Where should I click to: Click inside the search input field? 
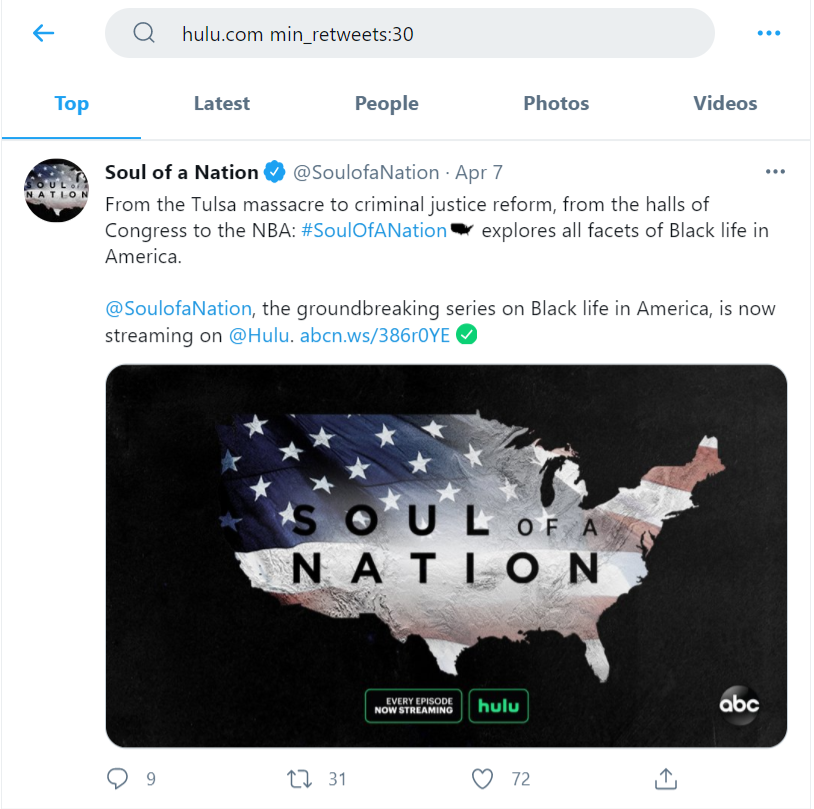tap(400, 32)
